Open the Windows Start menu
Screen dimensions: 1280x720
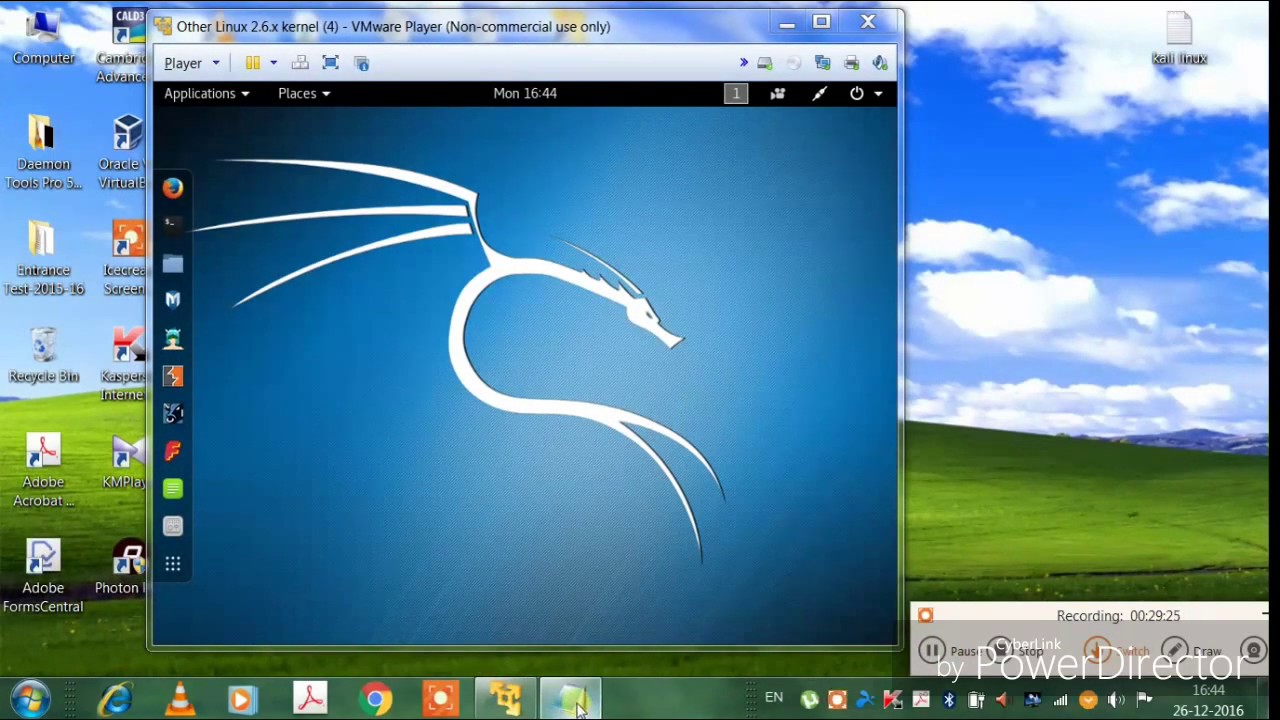point(30,698)
